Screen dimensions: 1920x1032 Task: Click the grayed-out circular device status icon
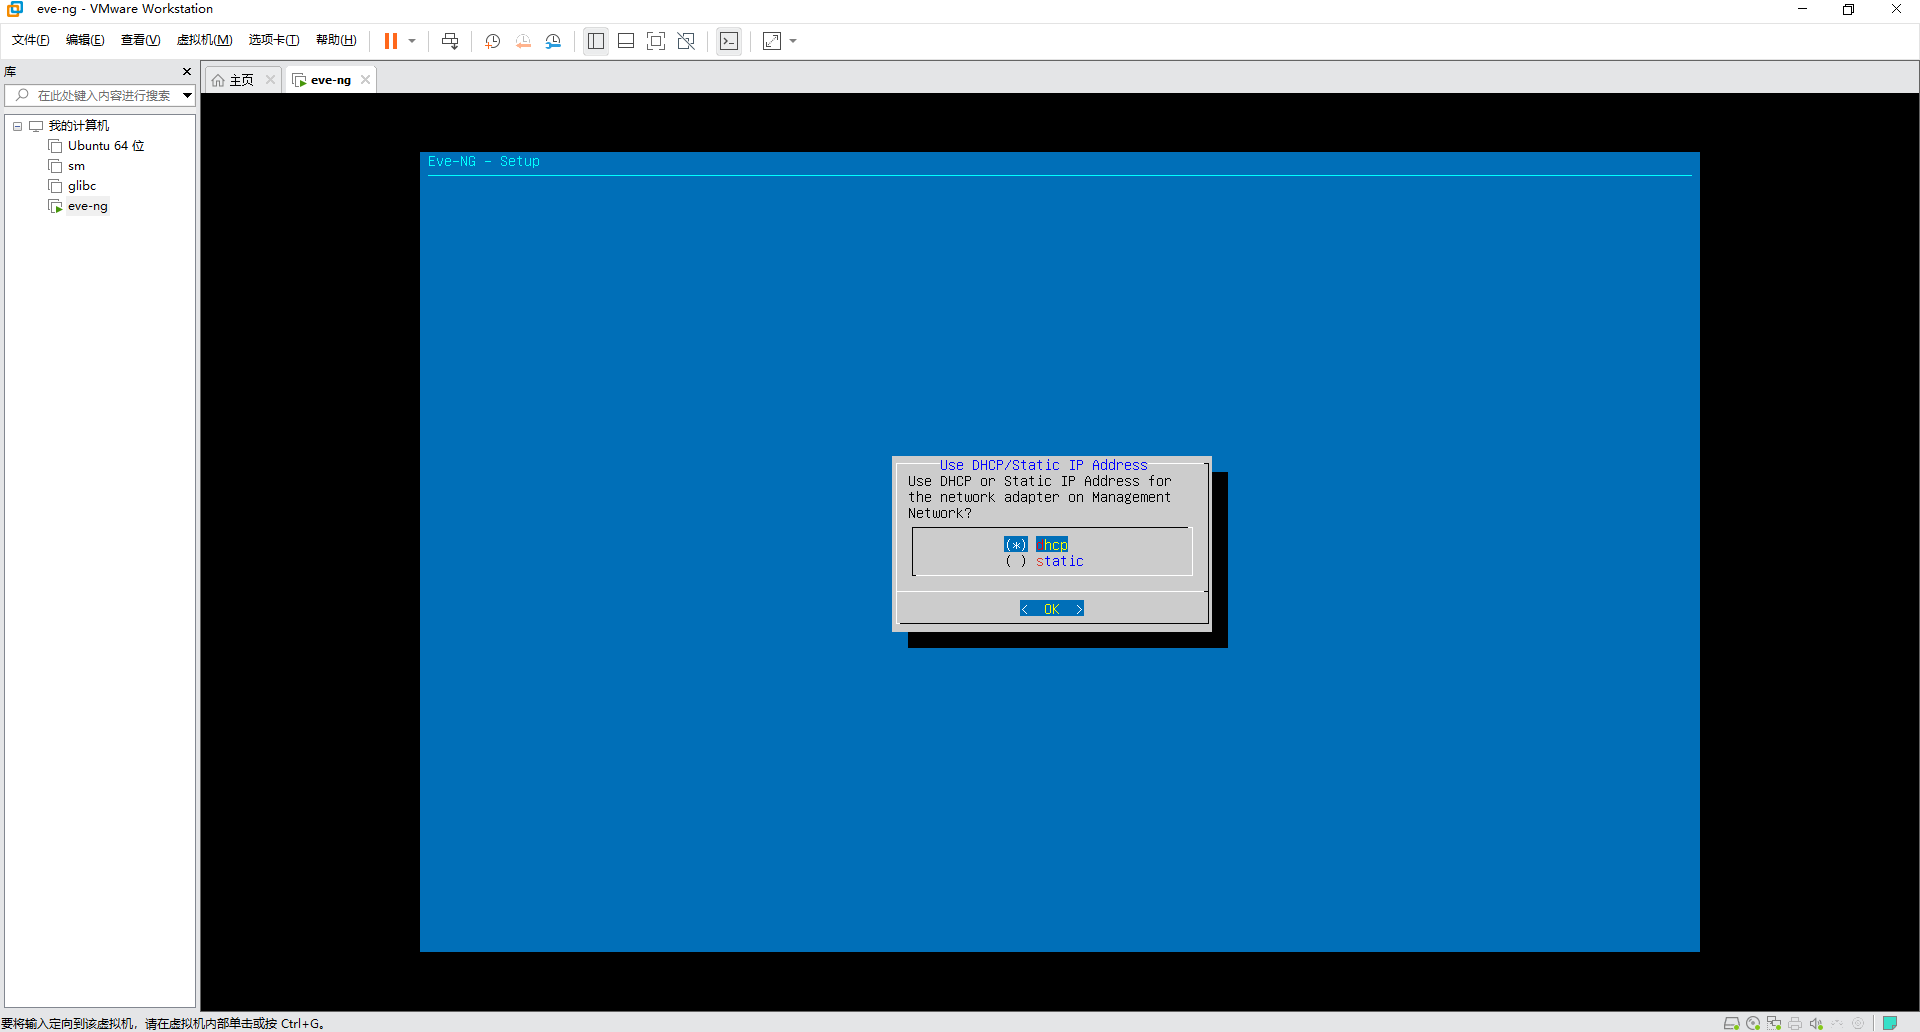(1858, 1023)
